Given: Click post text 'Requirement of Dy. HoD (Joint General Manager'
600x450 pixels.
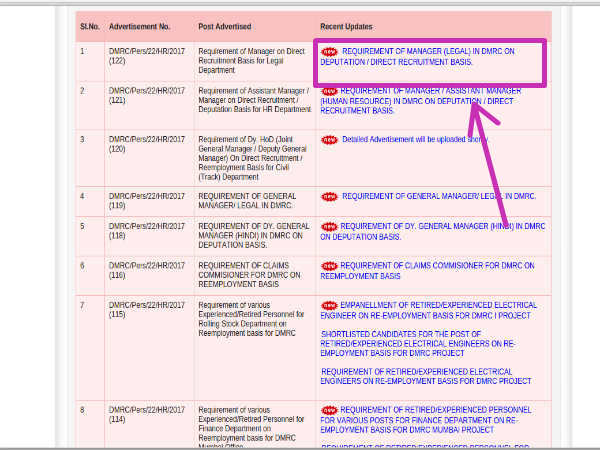Looking at the screenshot, I should tap(253, 158).
